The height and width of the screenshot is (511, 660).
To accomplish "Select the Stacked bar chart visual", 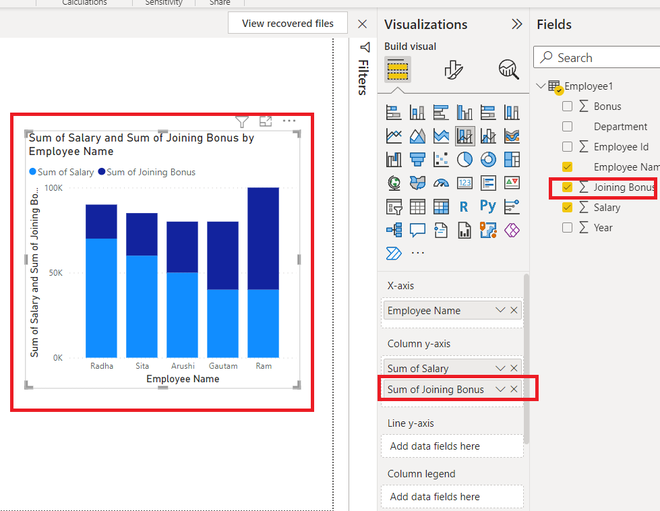I will 394,113.
